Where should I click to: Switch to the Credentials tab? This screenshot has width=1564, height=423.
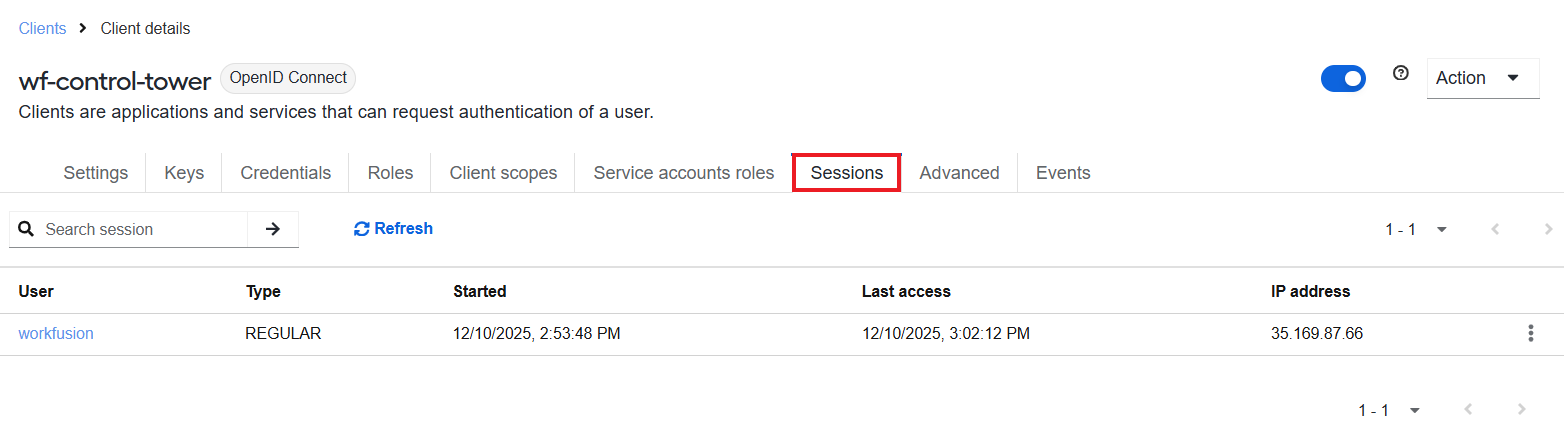click(285, 173)
